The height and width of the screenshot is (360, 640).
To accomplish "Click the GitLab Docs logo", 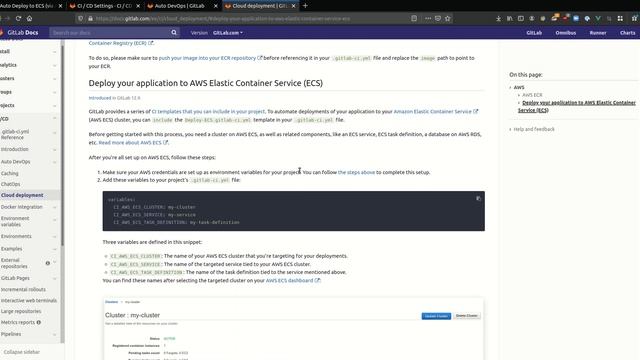I will coord(19,32).
